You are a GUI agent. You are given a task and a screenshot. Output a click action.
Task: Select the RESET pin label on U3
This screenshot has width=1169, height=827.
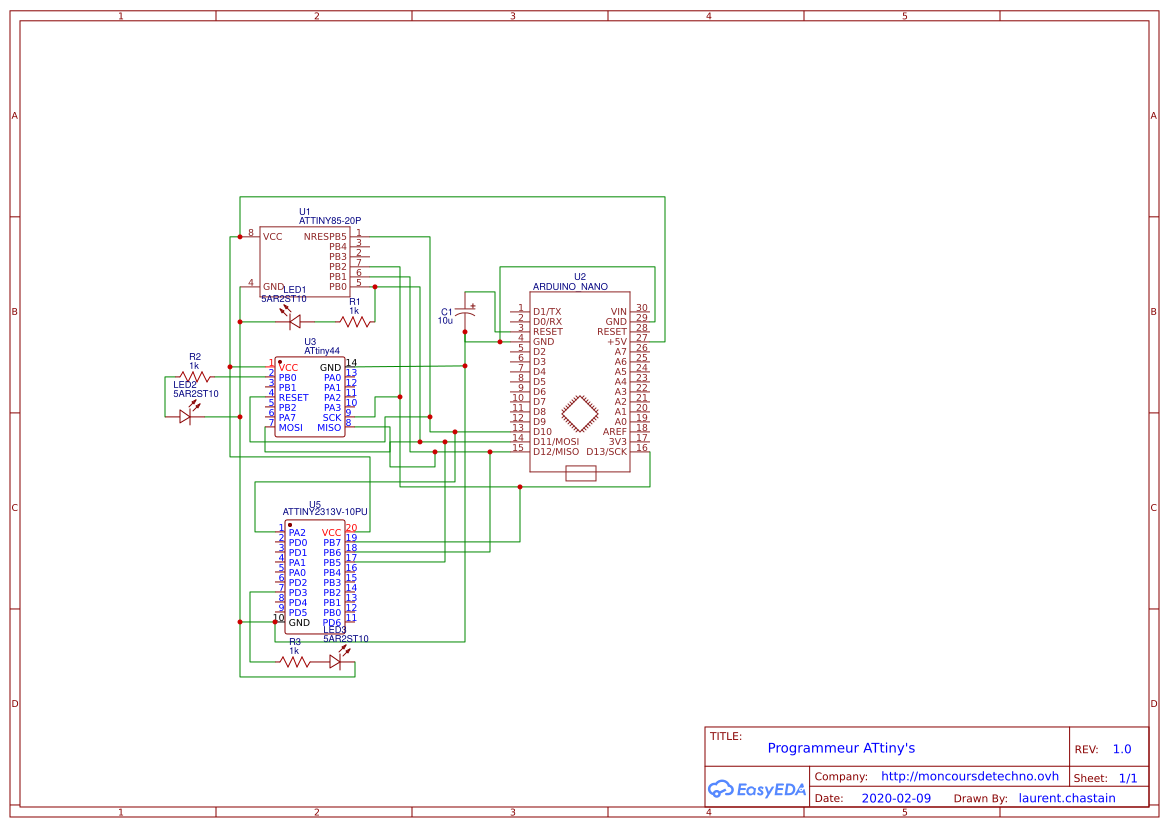(296, 397)
